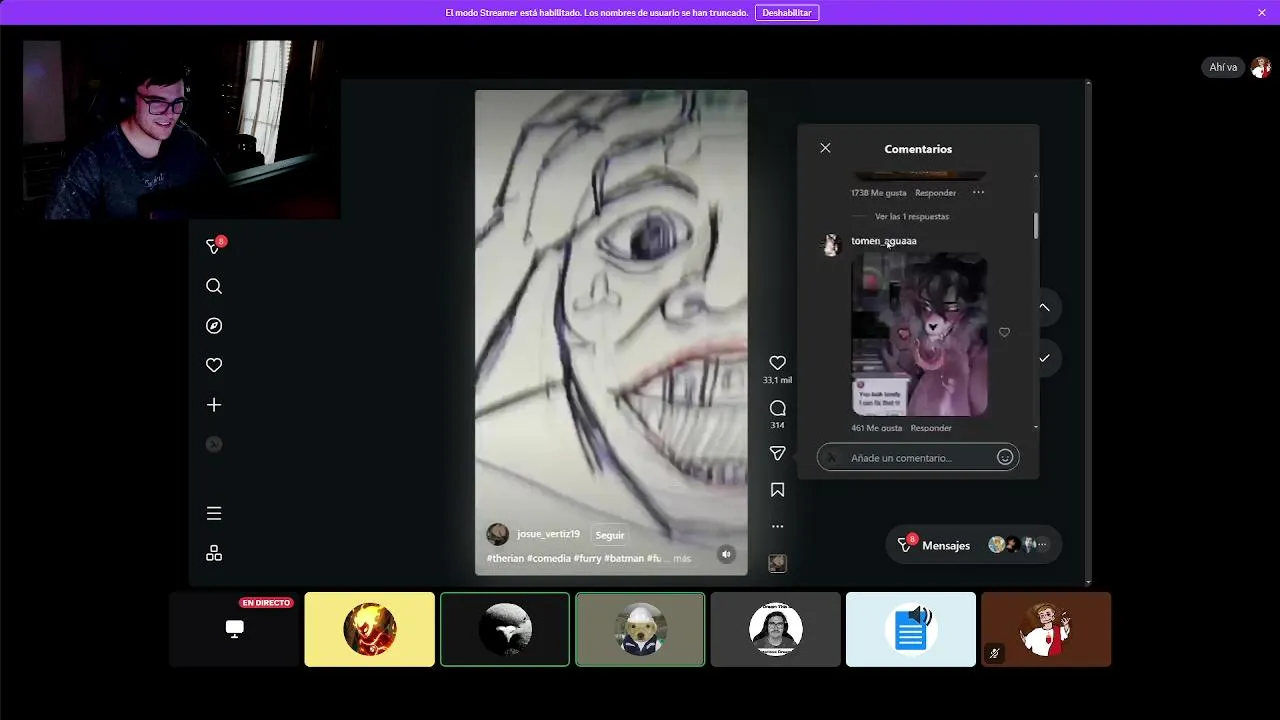Open the Explore compass in sidebar

click(x=214, y=326)
